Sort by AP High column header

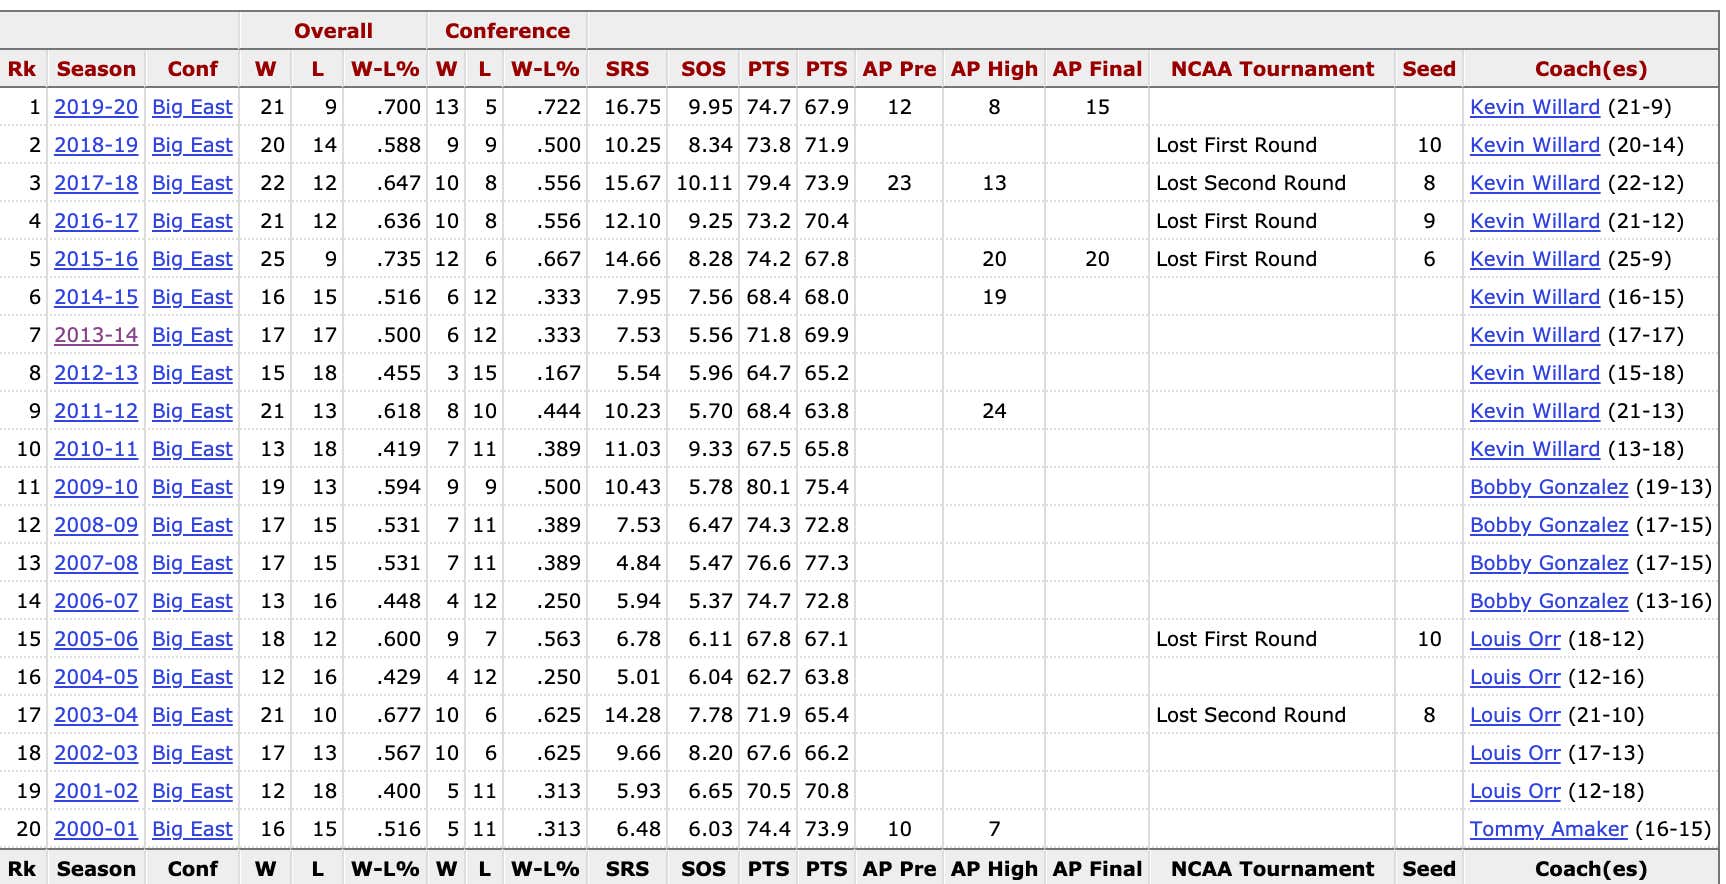(994, 69)
